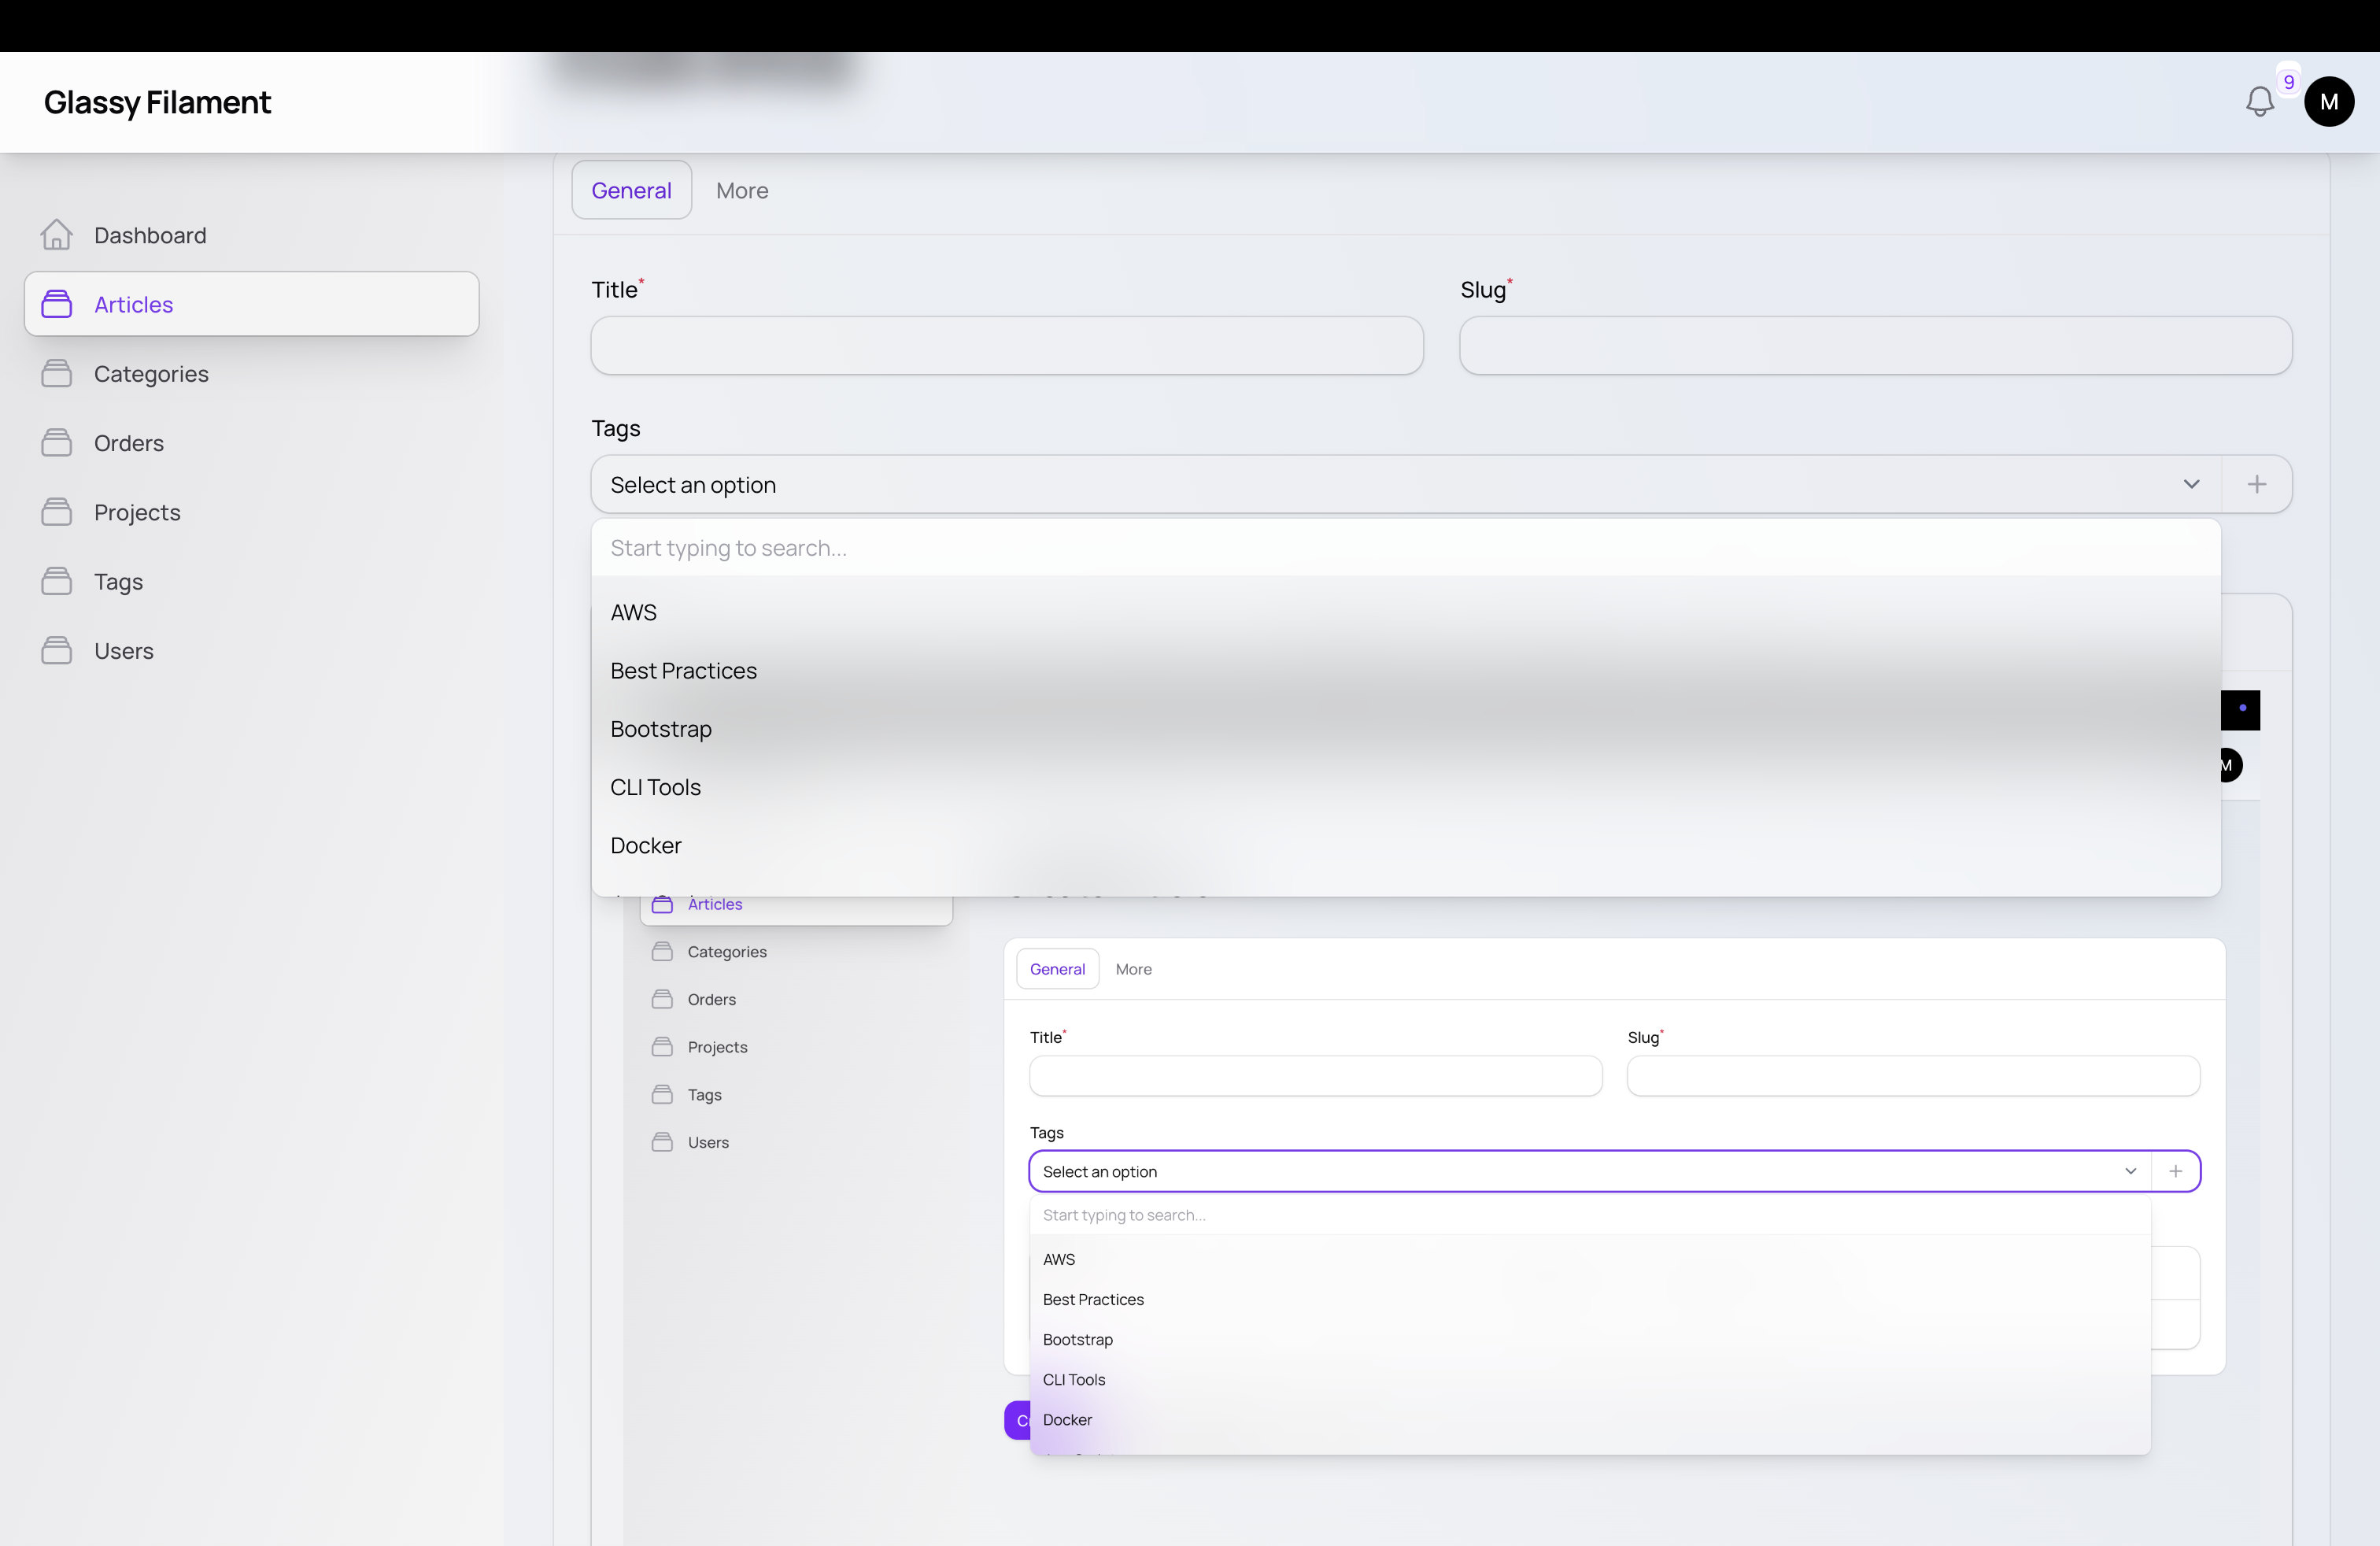2380x1546 pixels.
Task: Open the notifications bell
Action: [x=2259, y=101]
